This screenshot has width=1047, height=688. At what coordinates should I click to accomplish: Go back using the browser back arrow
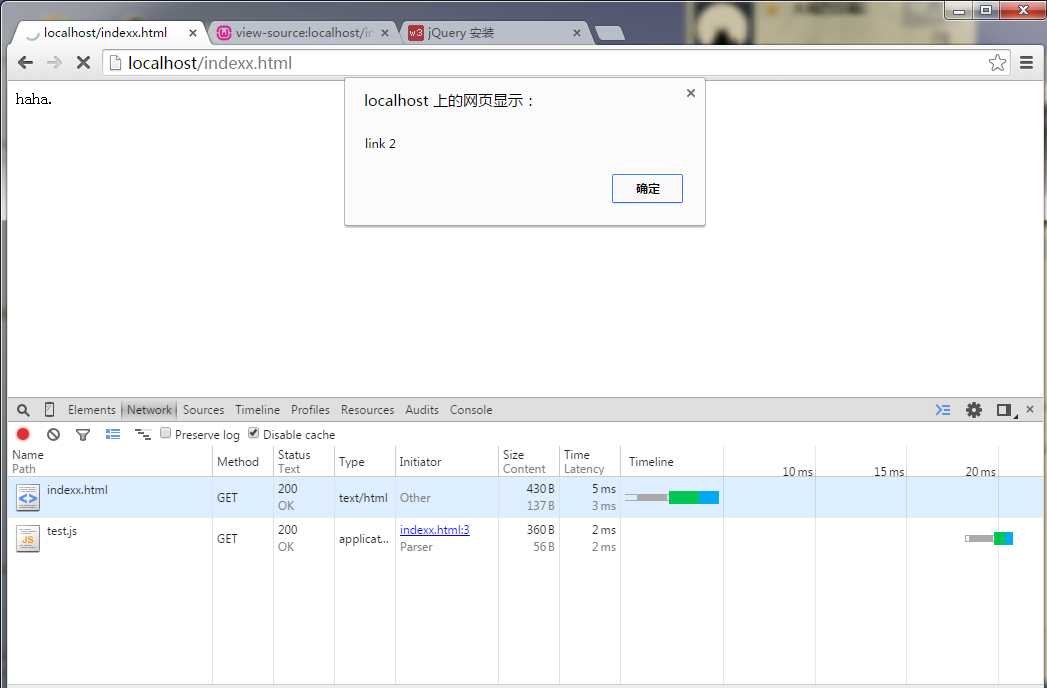click(25, 63)
